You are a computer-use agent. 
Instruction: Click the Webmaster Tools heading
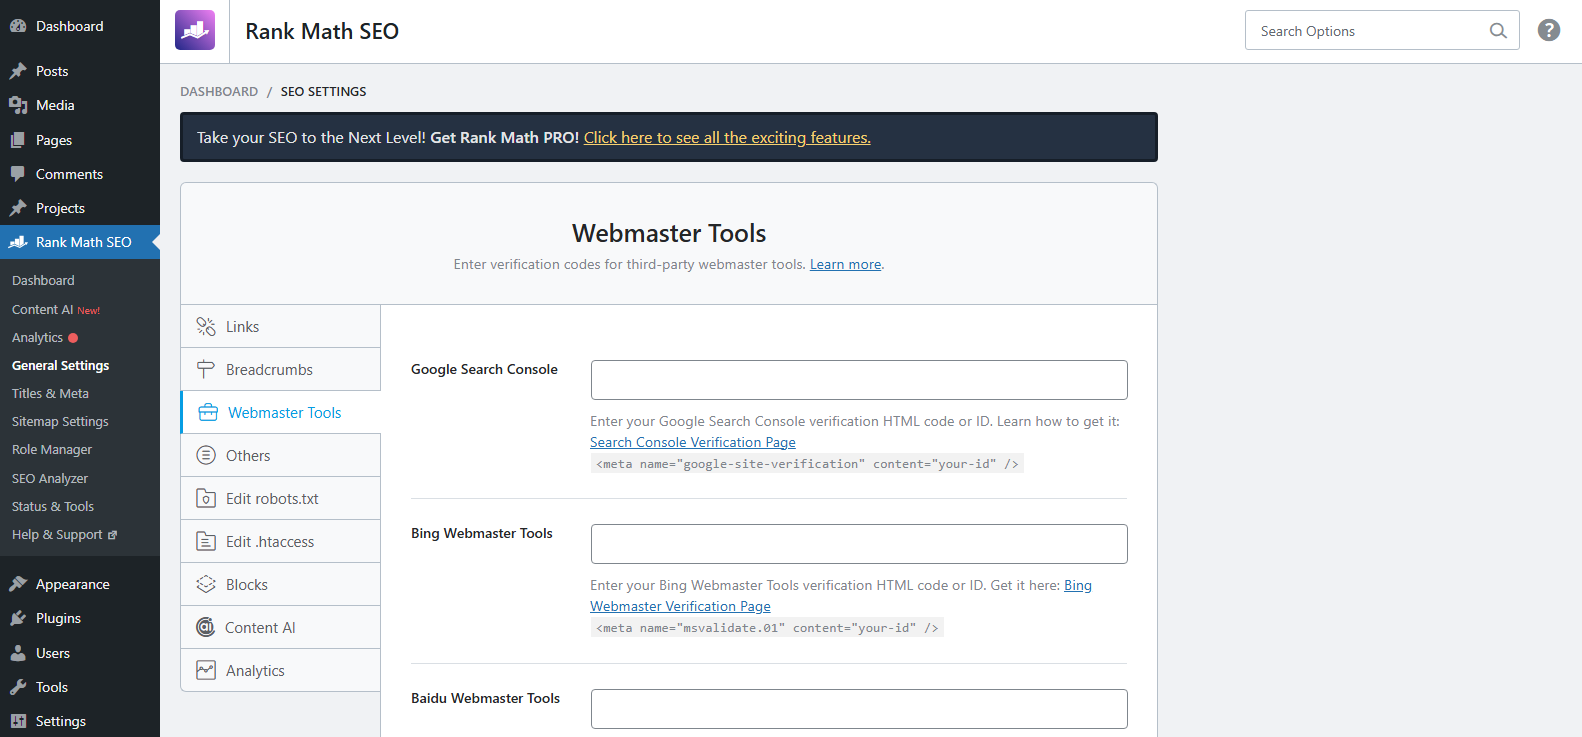[669, 234]
